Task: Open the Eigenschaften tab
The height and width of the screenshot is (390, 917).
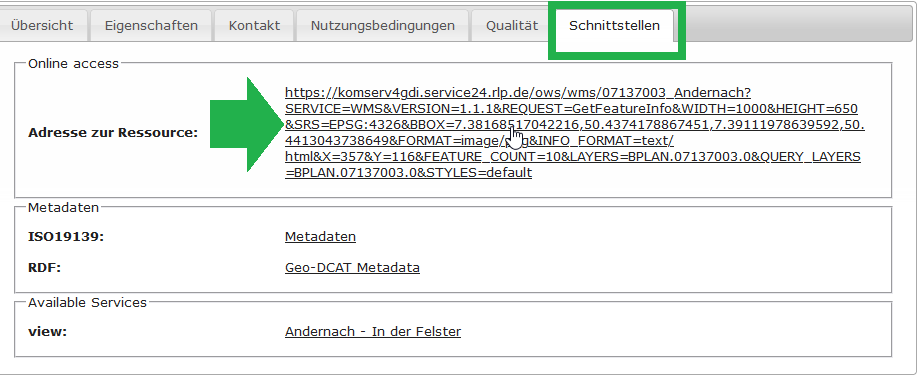Action: (x=151, y=26)
